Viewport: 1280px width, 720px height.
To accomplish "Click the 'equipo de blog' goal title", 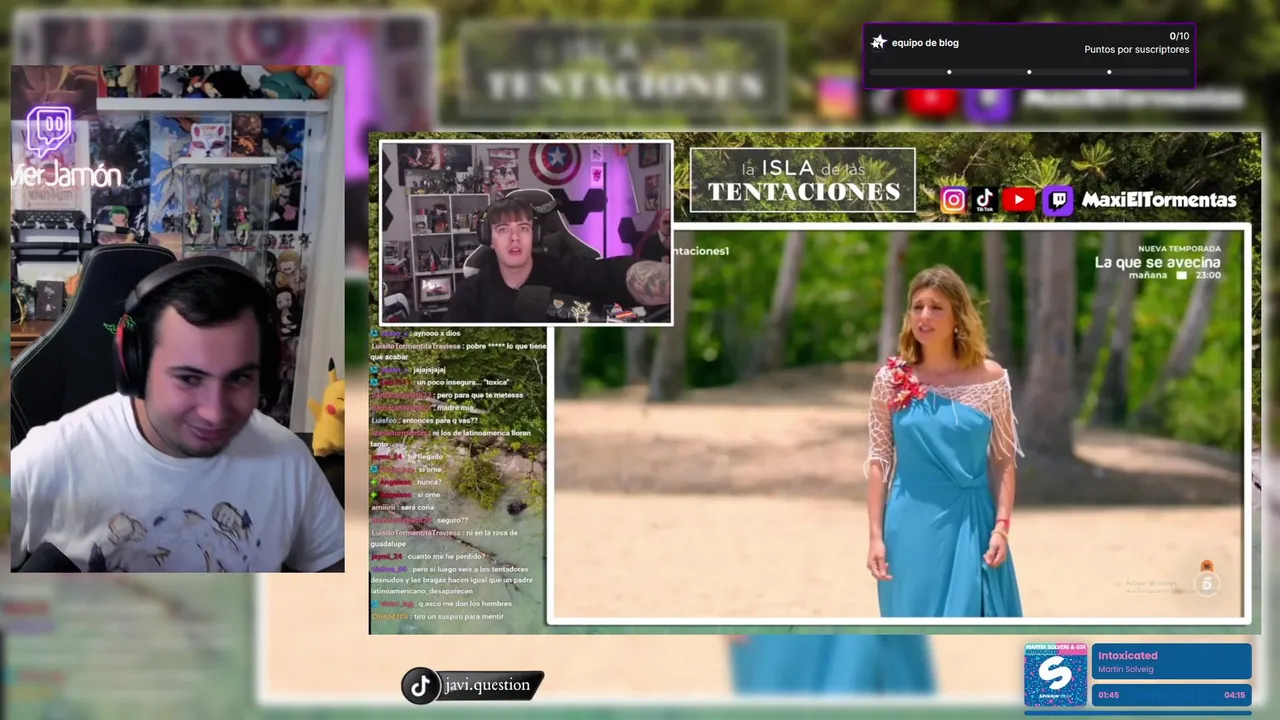I will point(925,43).
